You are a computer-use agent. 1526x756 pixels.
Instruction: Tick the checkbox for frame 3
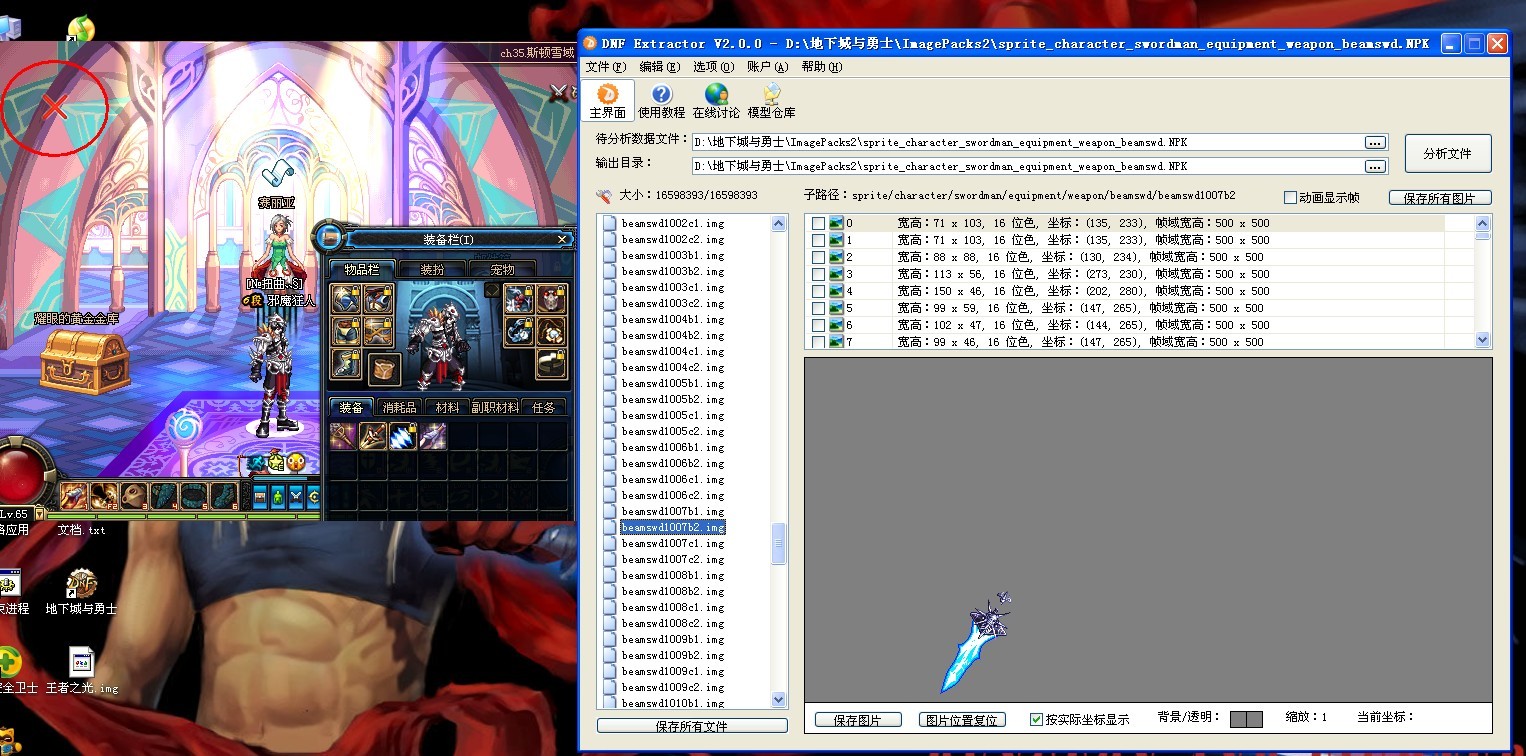(818, 274)
